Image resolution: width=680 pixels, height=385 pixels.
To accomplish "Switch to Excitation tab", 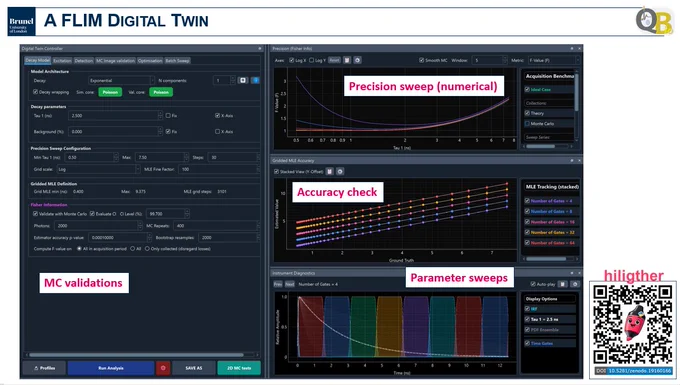I will [x=62, y=60].
